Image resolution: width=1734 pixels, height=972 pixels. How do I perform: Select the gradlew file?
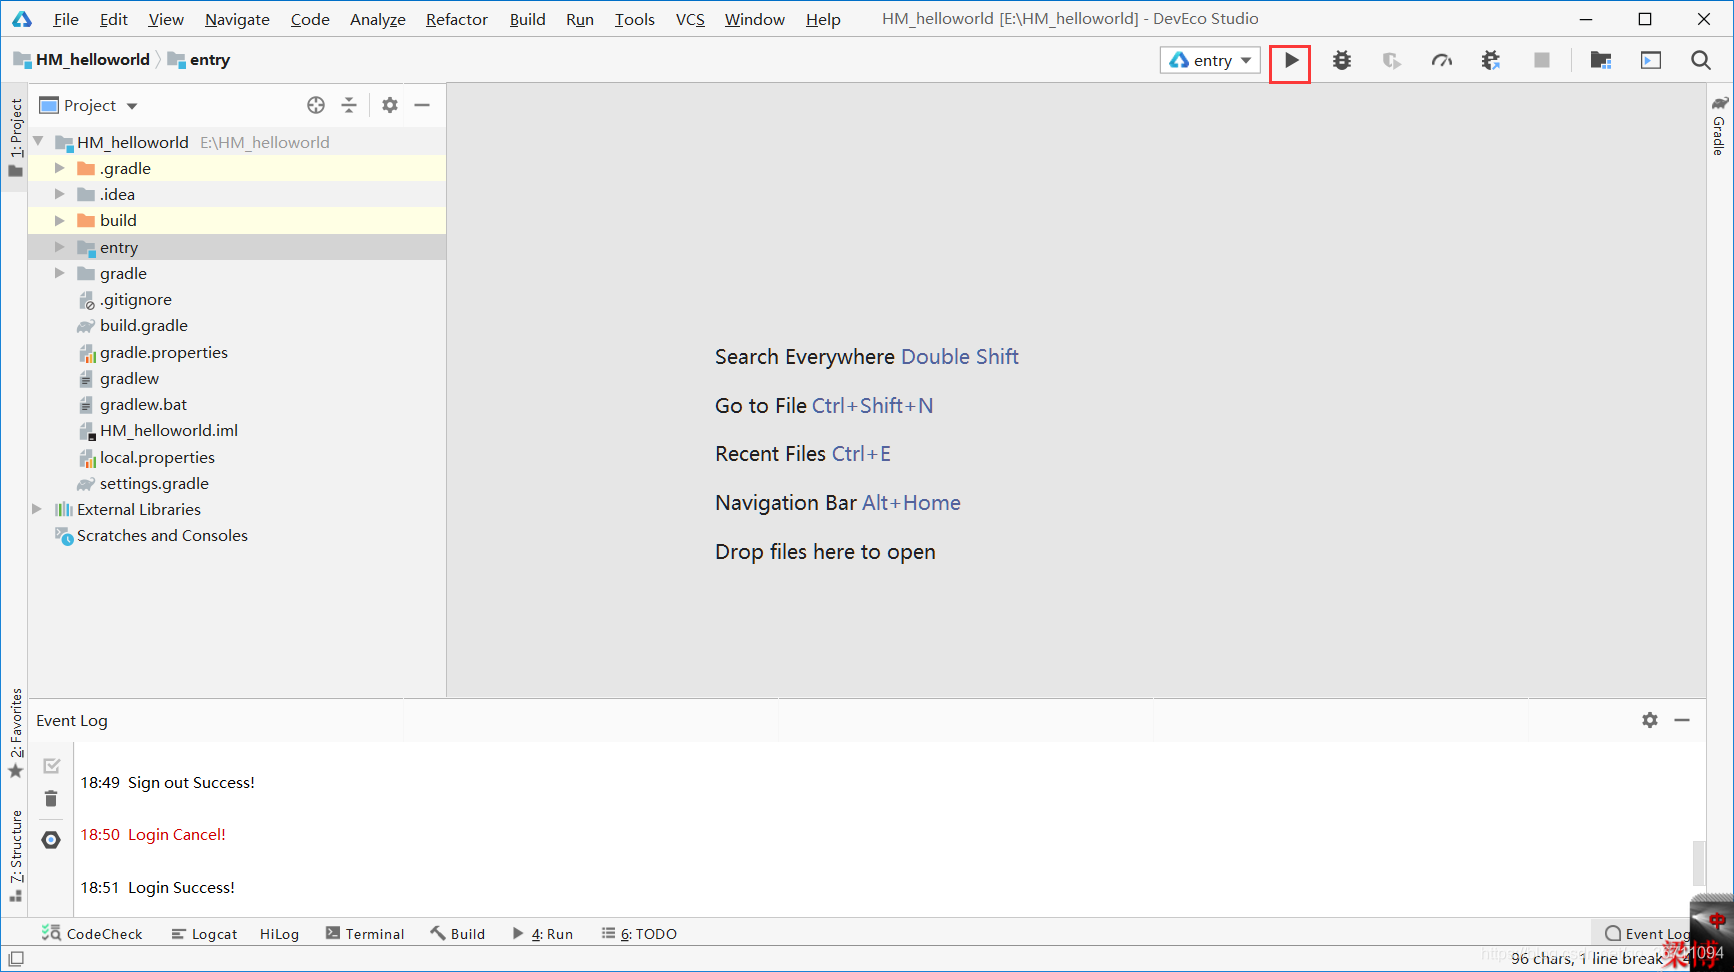point(129,378)
